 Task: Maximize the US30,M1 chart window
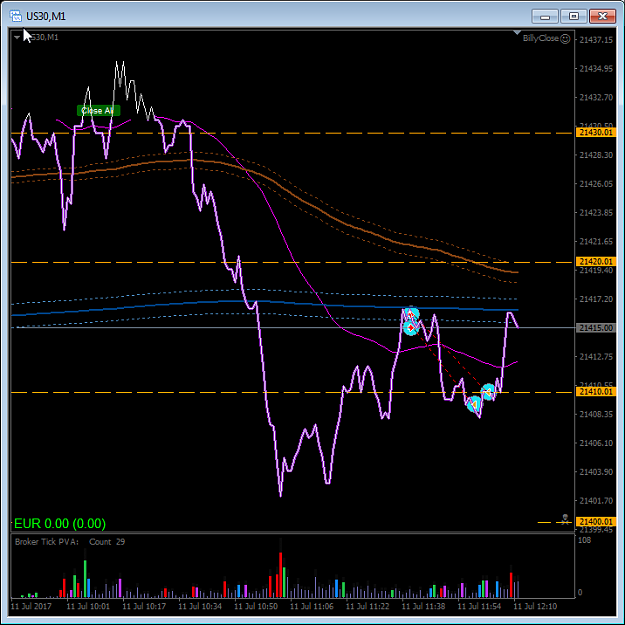coord(574,16)
